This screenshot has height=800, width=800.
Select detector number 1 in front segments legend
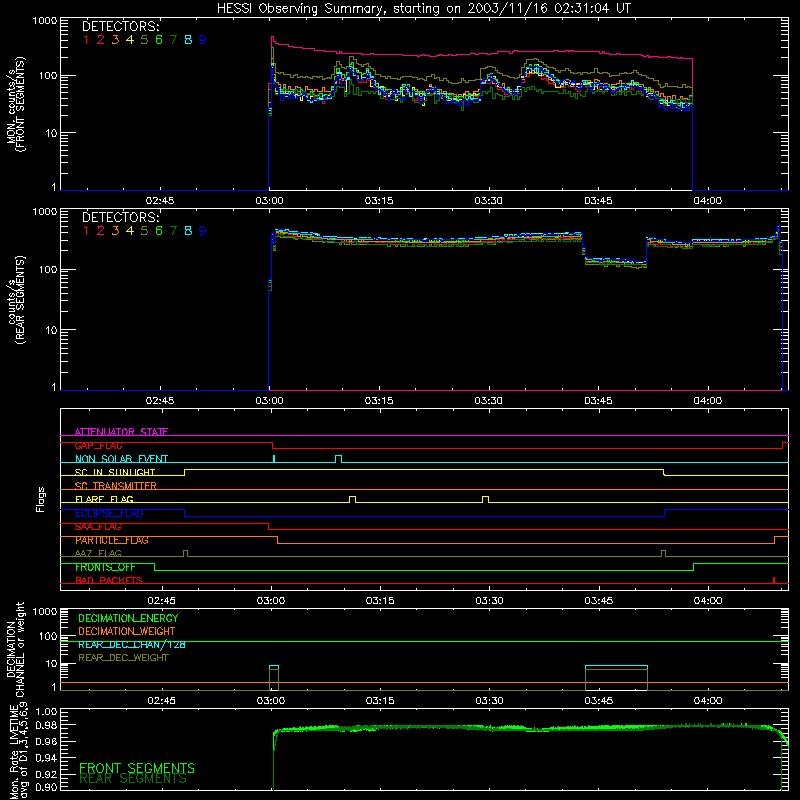[x=86, y=40]
